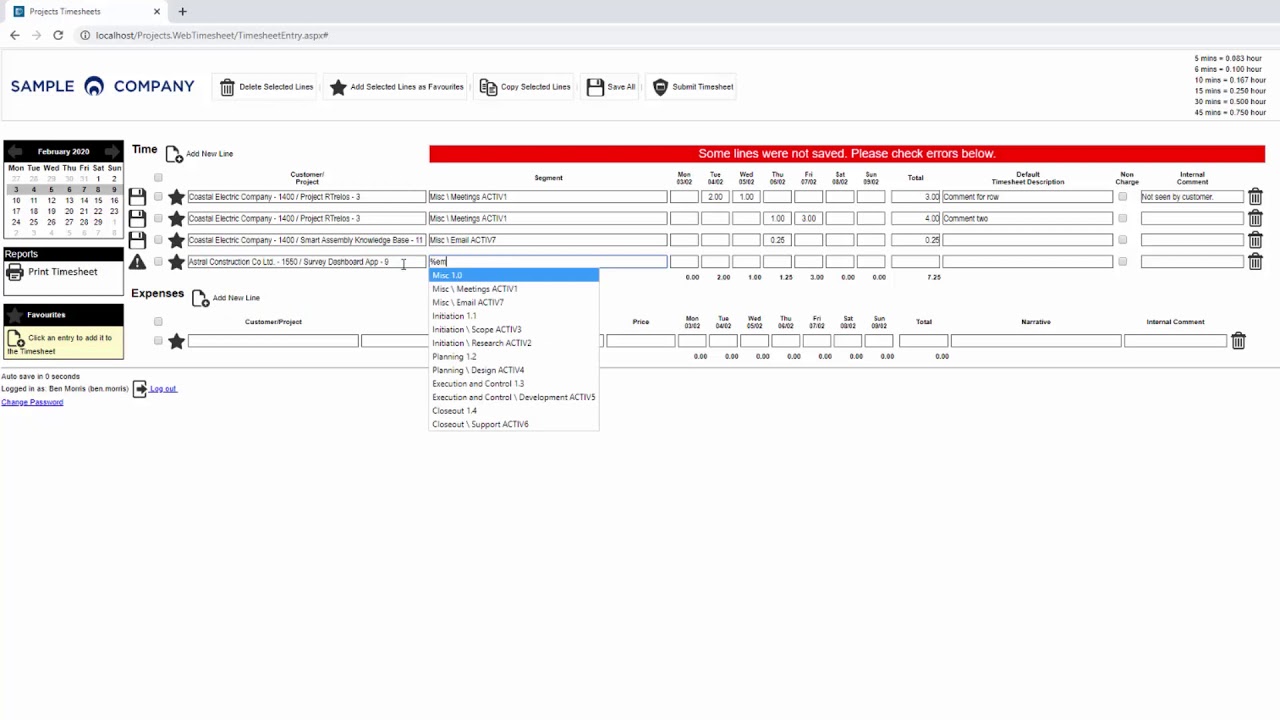Choose 'Closeout \ Support ACTIV6' suggestion
This screenshot has height=720, width=1280.
point(514,424)
